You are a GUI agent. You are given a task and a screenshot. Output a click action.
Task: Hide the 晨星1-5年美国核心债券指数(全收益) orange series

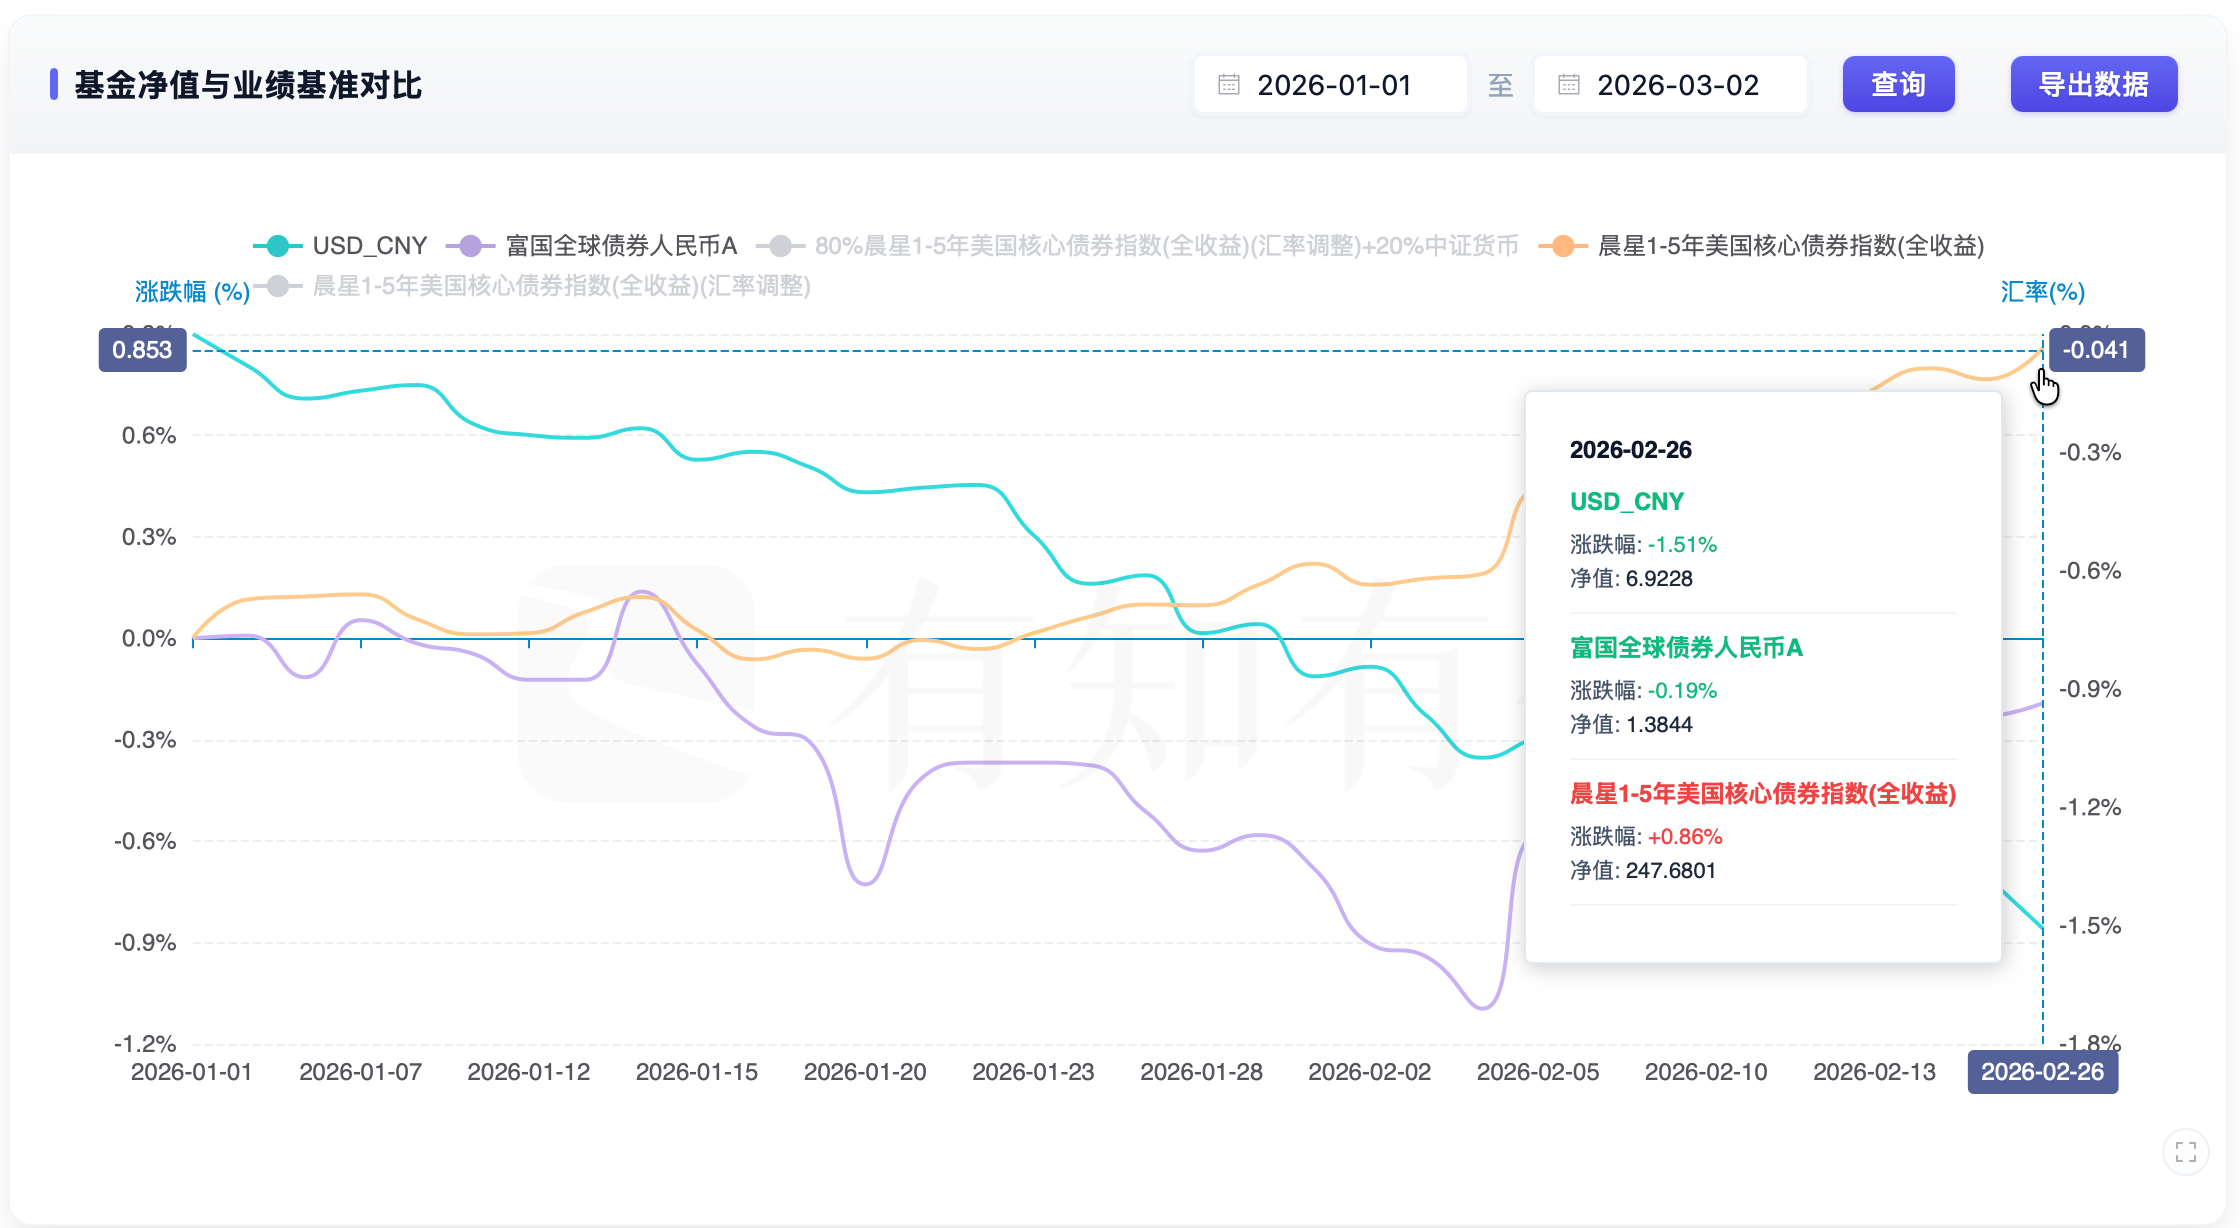[x=1790, y=246]
